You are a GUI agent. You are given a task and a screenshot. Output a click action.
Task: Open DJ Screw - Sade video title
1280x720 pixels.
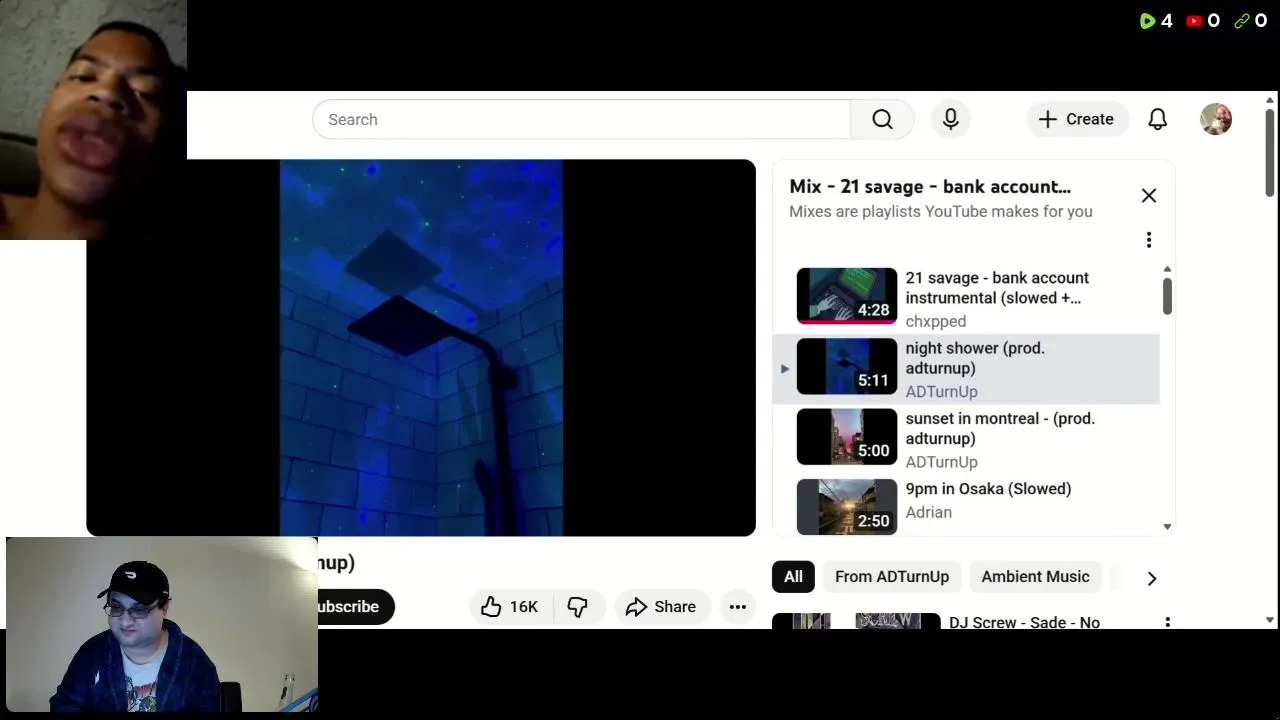tap(1024, 622)
